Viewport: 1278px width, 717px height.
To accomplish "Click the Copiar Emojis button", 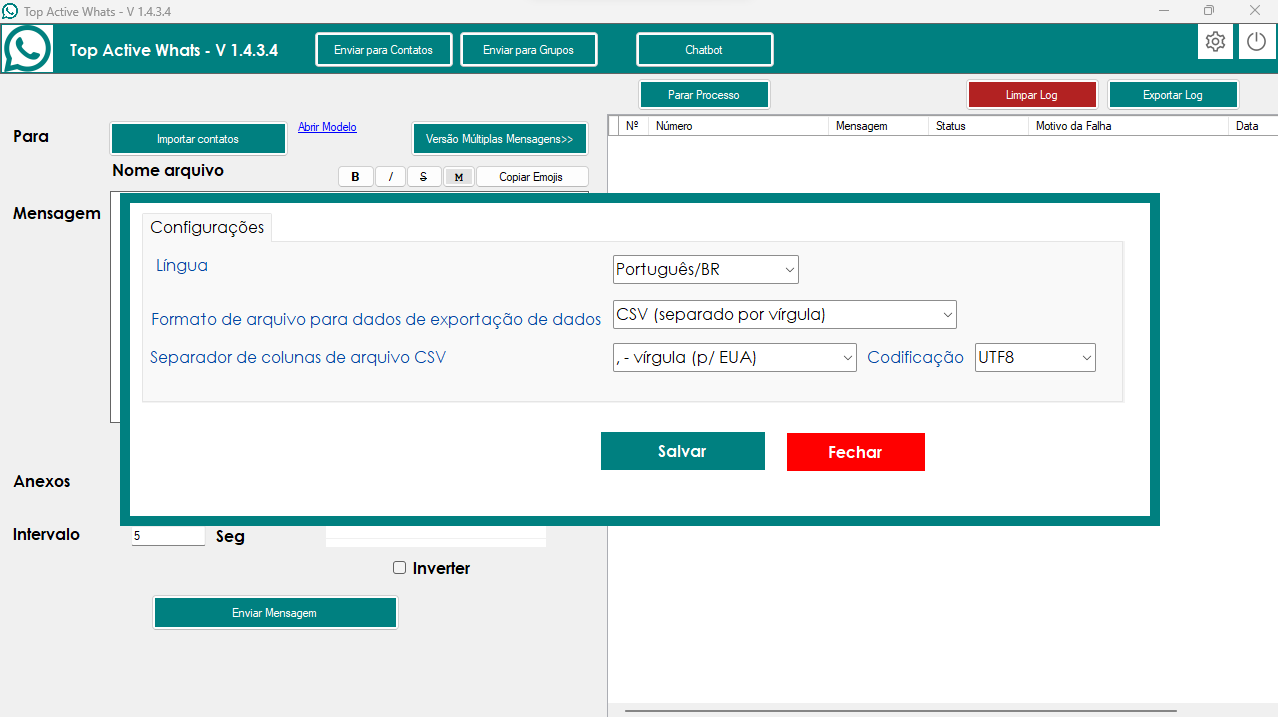I will point(531,177).
